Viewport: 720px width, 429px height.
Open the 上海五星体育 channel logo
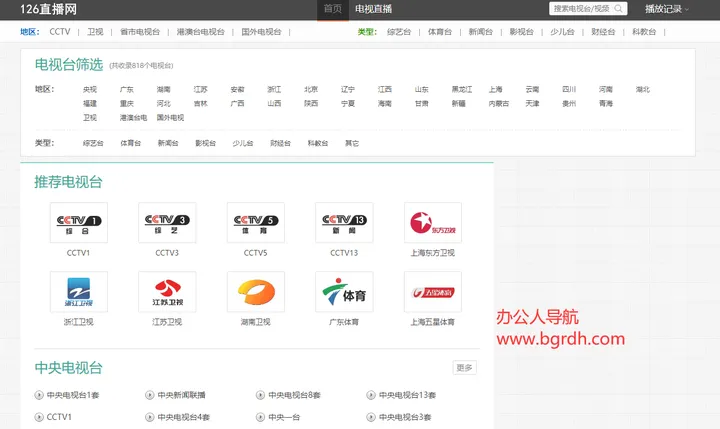tap(433, 292)
